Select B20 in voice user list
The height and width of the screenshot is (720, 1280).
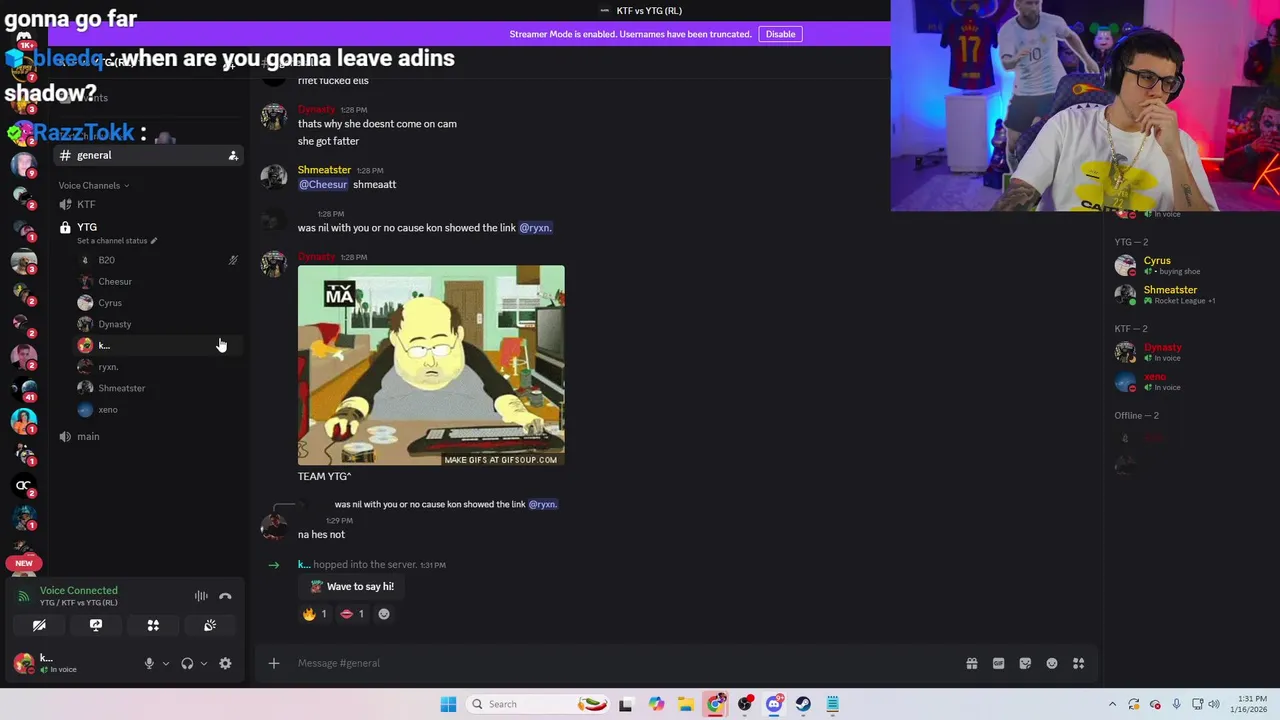tap(158, 260)
